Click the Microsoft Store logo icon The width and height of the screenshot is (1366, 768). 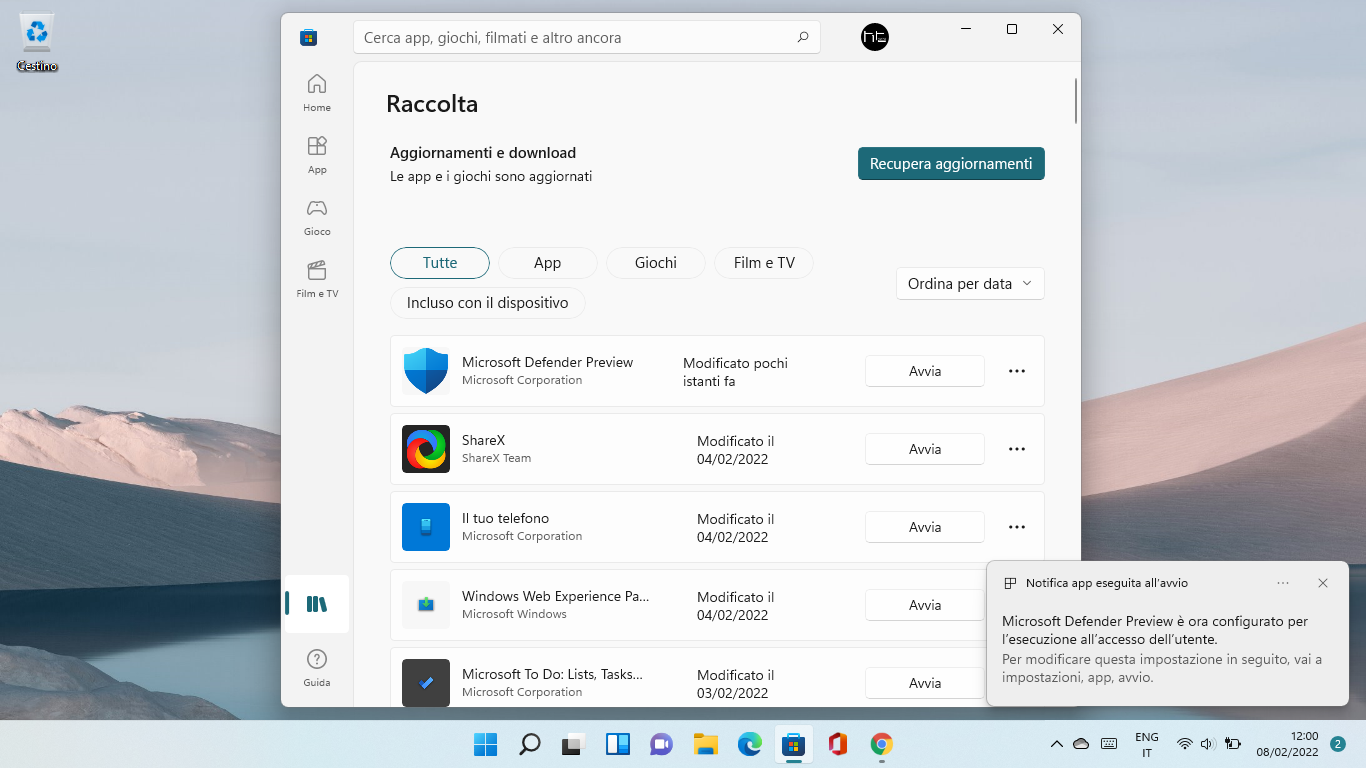[308, 38]
